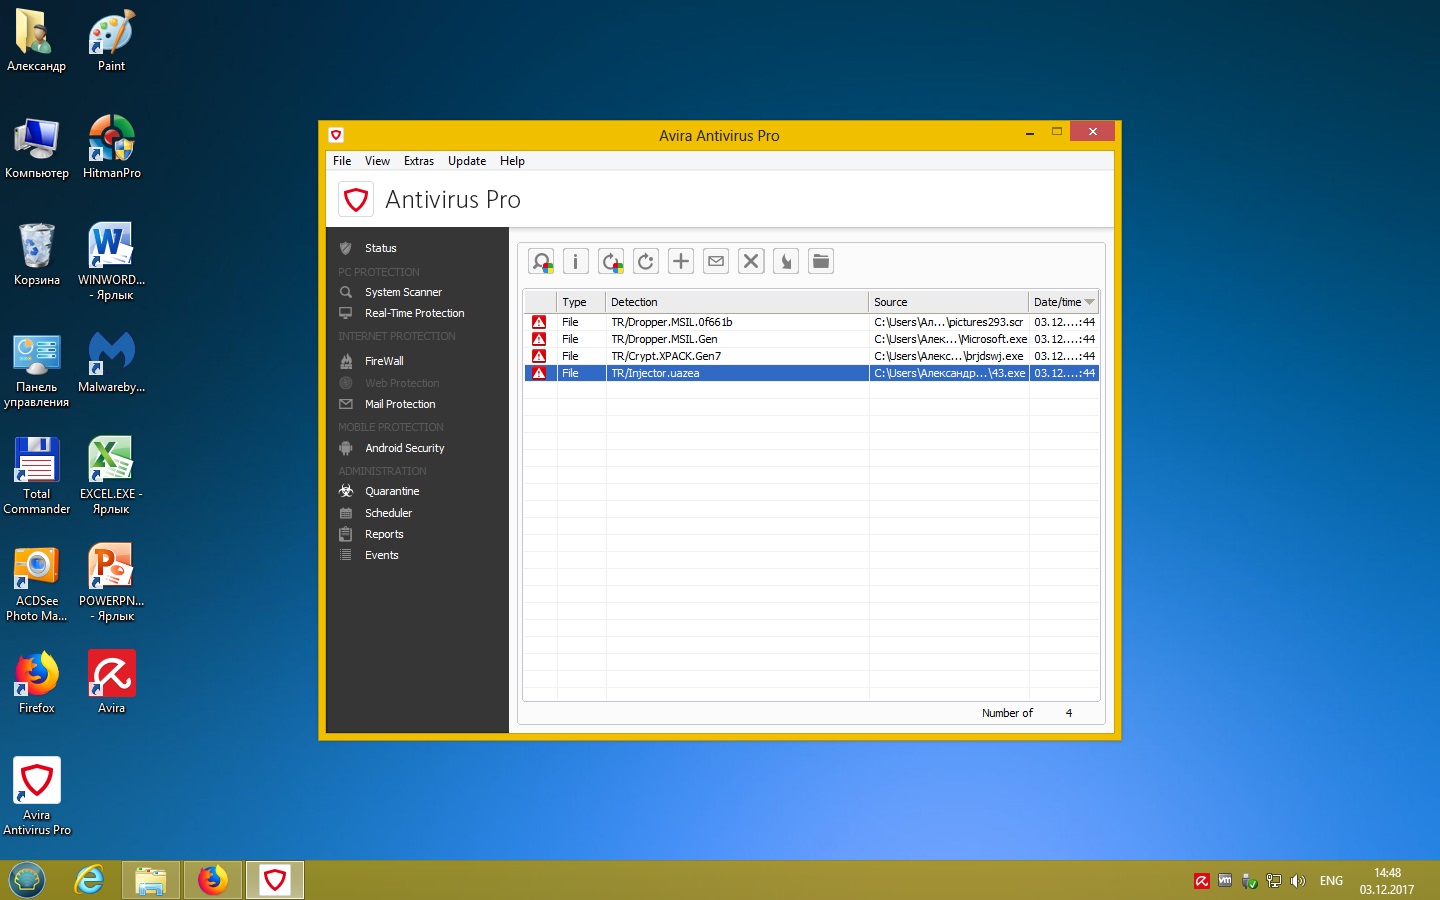
Task: Open System Scanner in the sidebar
Action: [403, 292]
